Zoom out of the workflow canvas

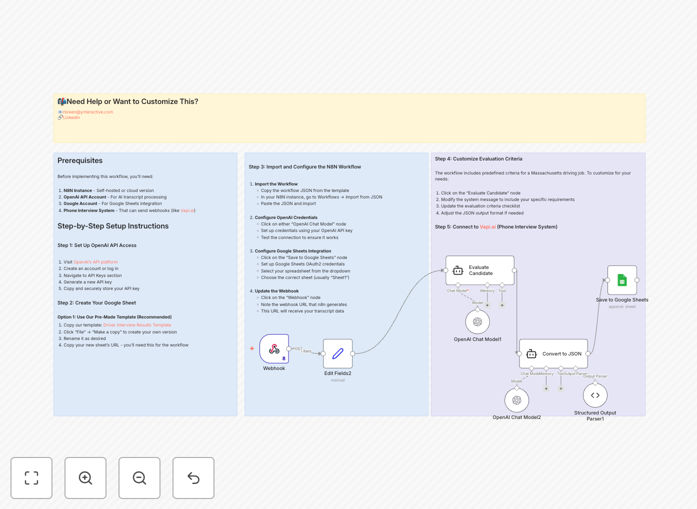pyautogui.click(x=139, y=478)
